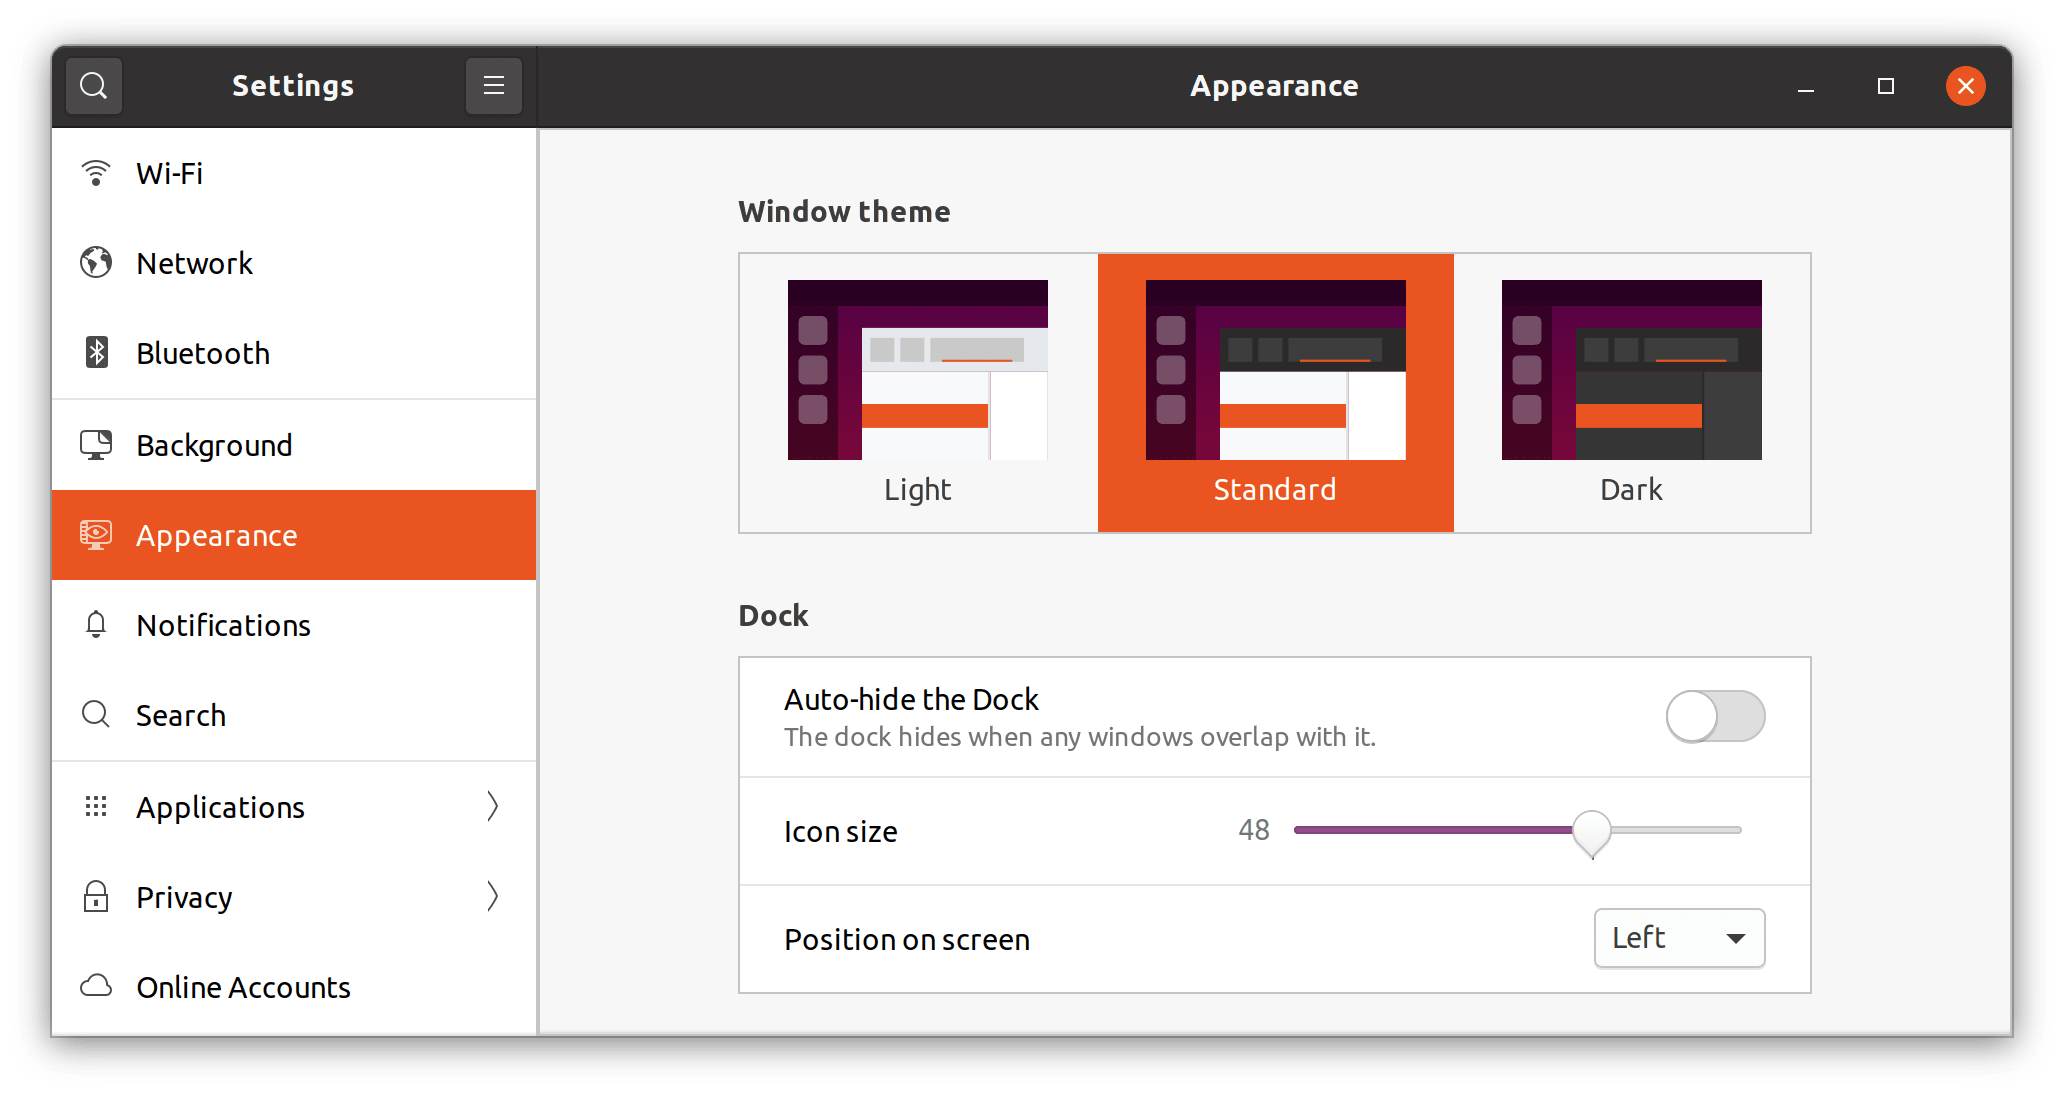Click the Background settings icon
The image size is (2064, 1094).
click(x=96, y=444)
